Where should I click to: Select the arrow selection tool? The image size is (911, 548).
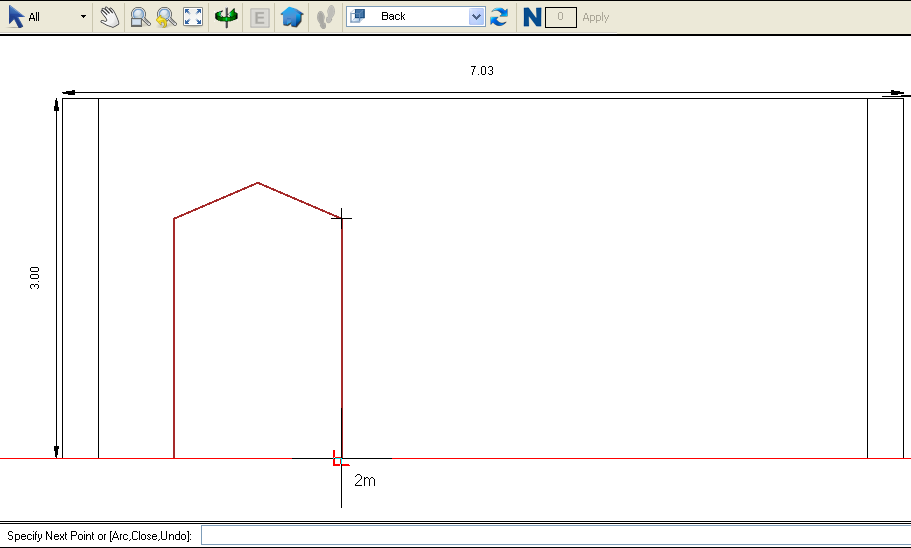[16, 17]
